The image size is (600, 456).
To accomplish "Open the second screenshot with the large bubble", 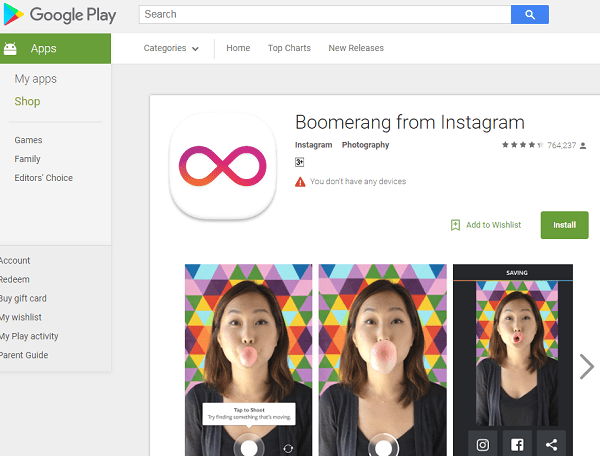I will [383, 360].
